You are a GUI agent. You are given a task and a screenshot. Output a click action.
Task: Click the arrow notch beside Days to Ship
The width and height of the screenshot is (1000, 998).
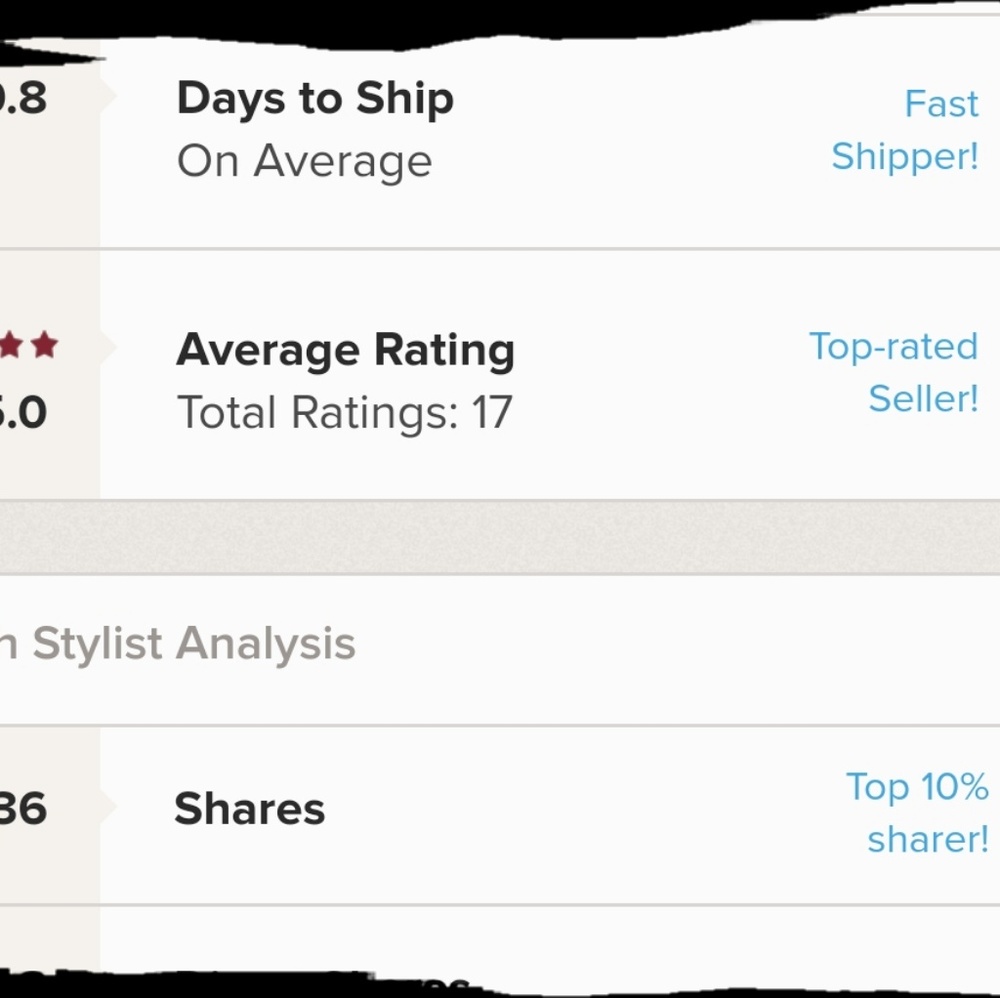click(x=108, y=97)
